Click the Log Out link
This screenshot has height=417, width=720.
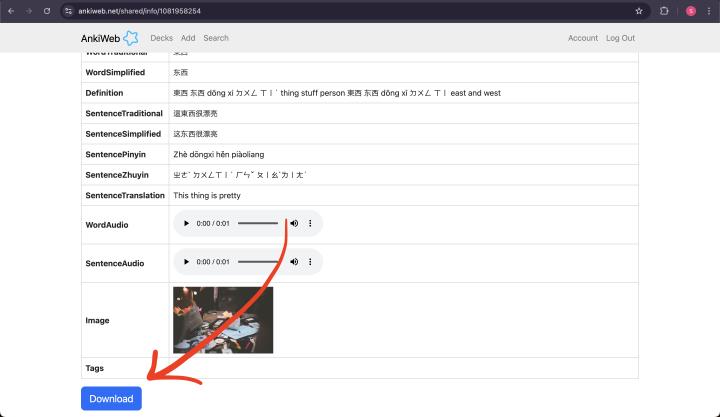(x=620, y=38)
